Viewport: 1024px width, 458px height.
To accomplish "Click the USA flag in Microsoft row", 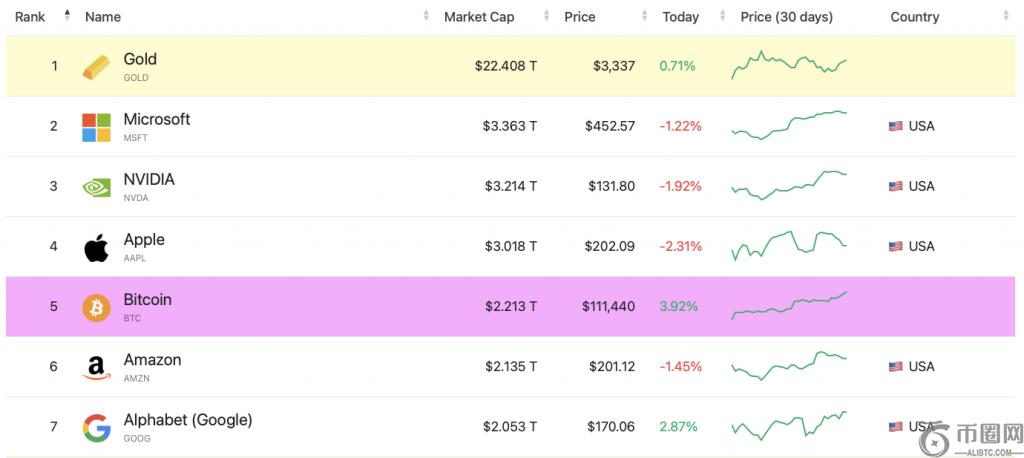I will pyautogui.click(x=895, y=127).
